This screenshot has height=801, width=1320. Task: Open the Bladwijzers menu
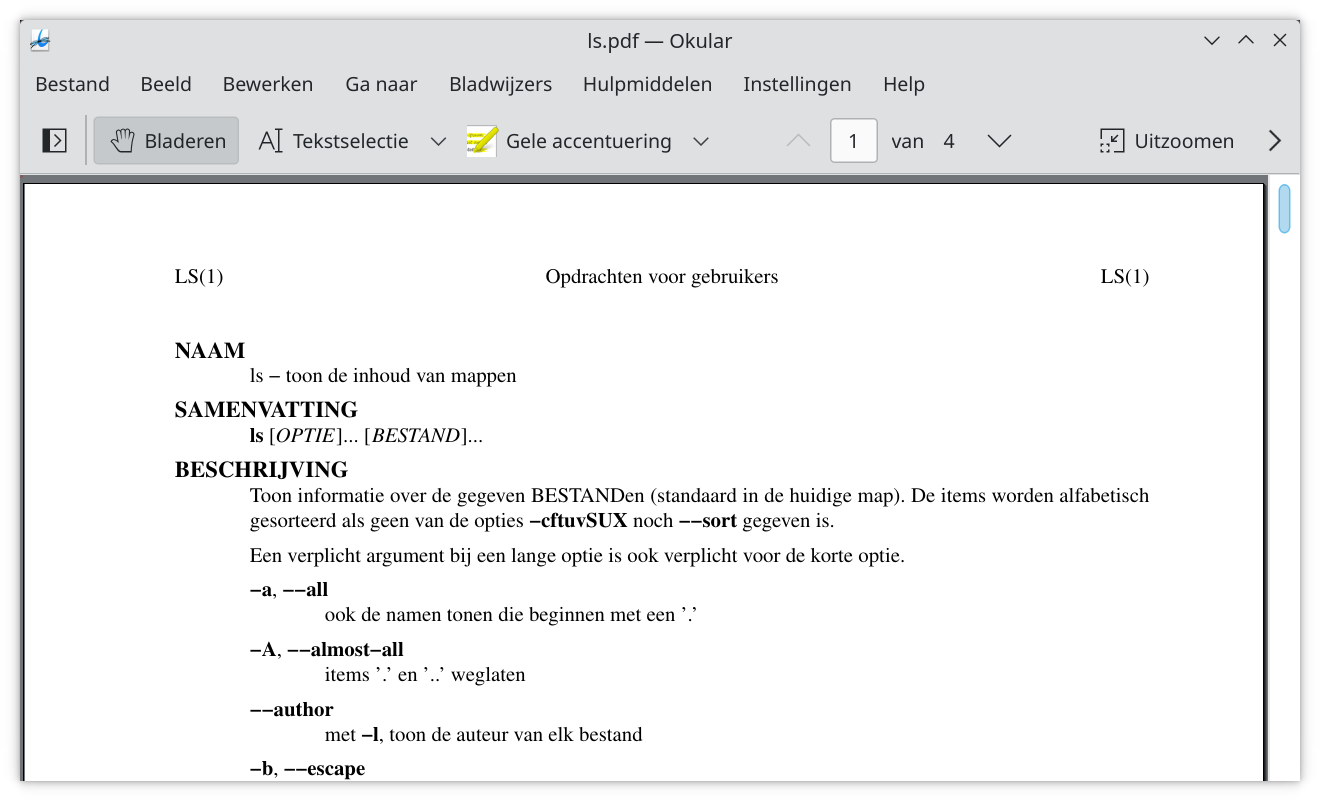pyautogui.click(x=500, y=84)
